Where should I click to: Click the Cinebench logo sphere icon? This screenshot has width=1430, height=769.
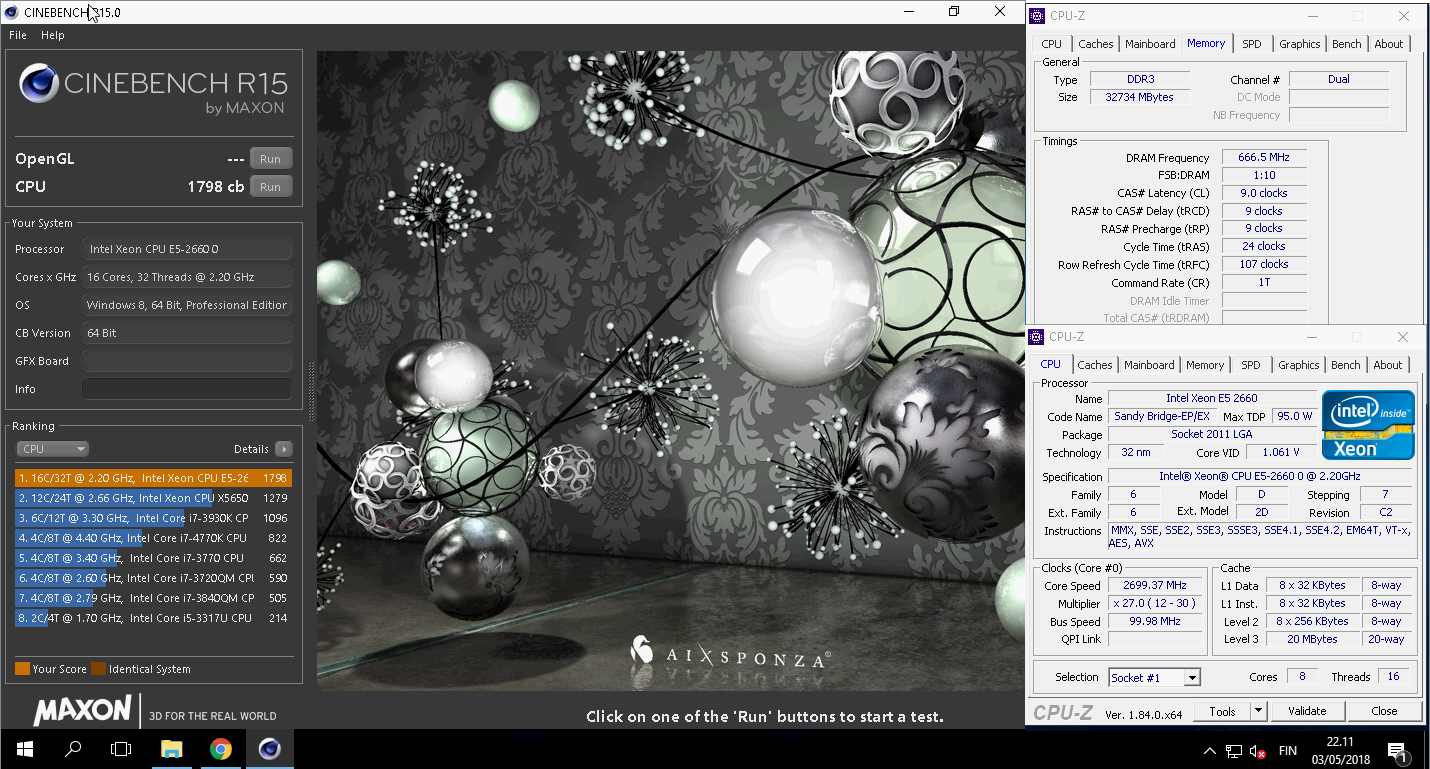click(x=39, y=83)
